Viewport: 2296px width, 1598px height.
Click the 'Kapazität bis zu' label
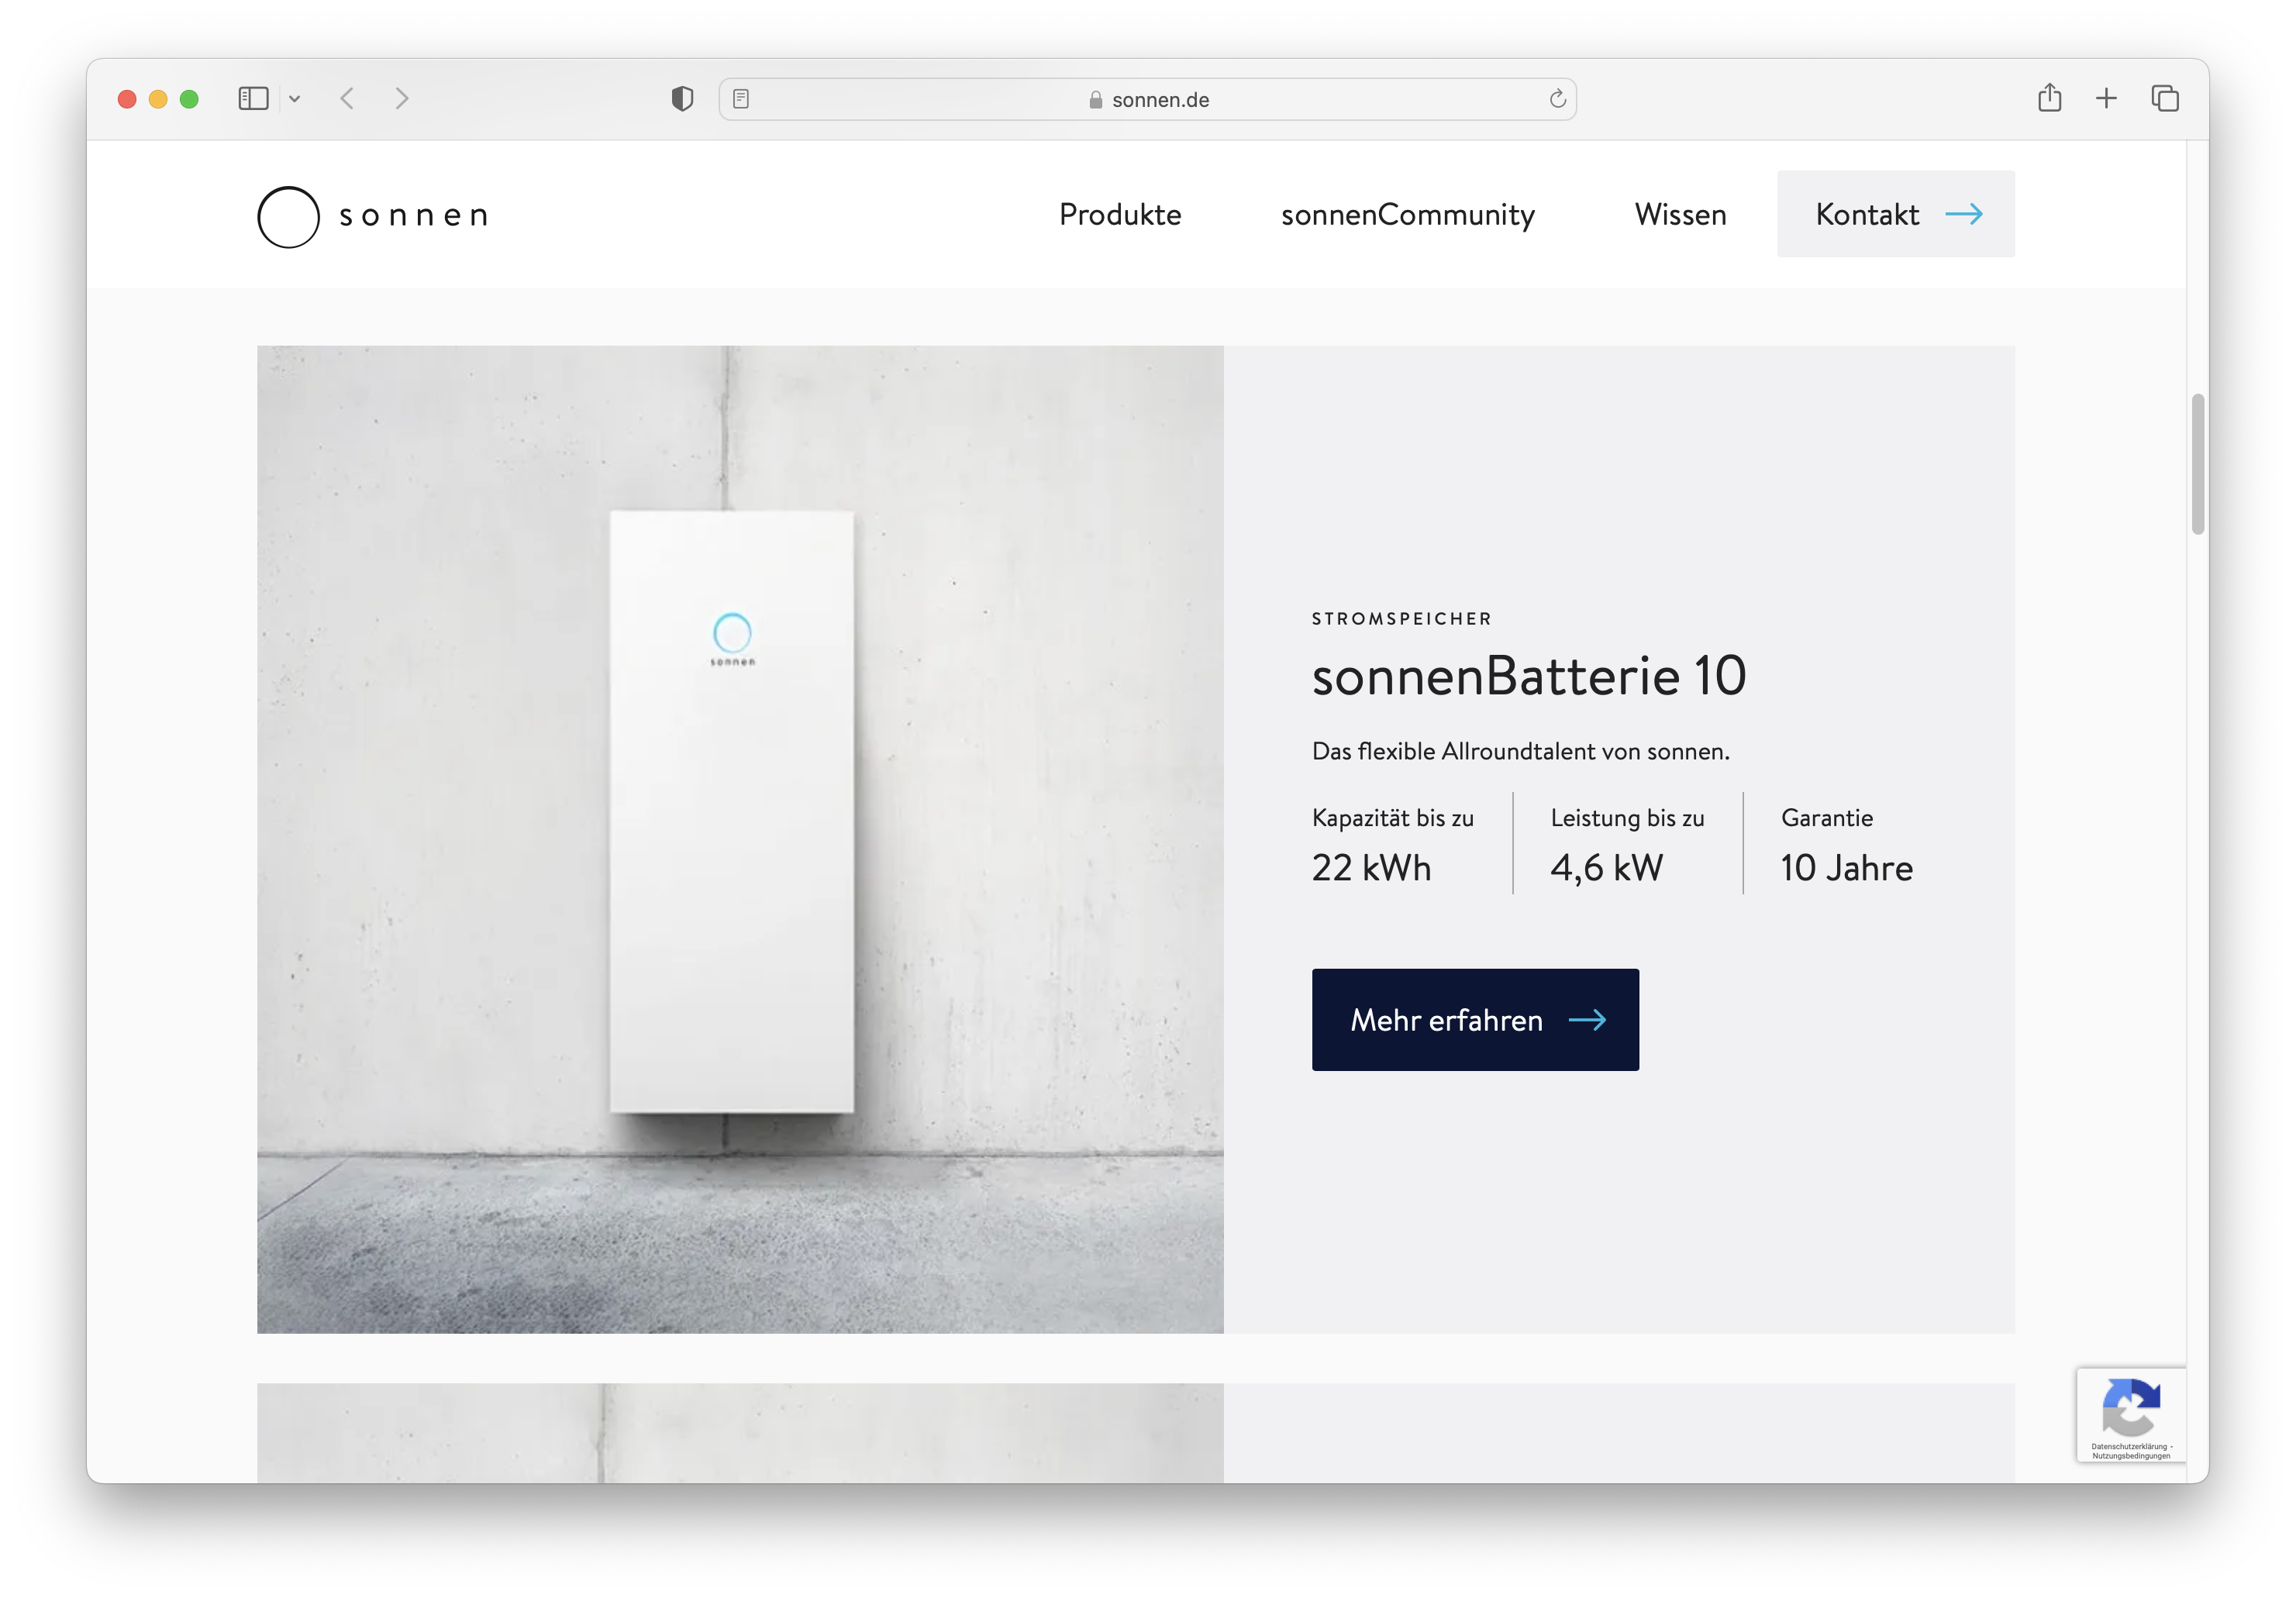[1392, 817]
